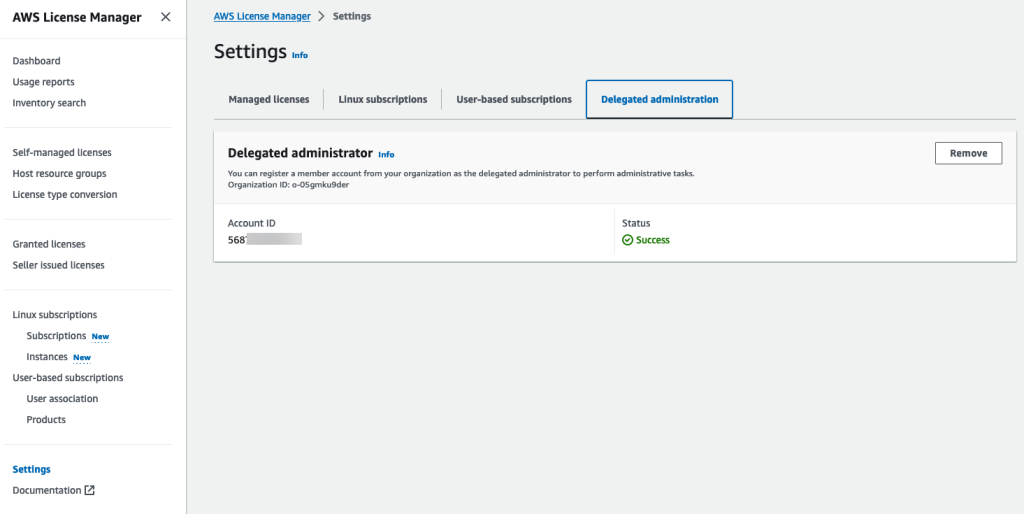The height and width of the screenshot is (514, 1024).
Task: Click the external link icon beside Documentation
Action: click(x=89, y=490)
